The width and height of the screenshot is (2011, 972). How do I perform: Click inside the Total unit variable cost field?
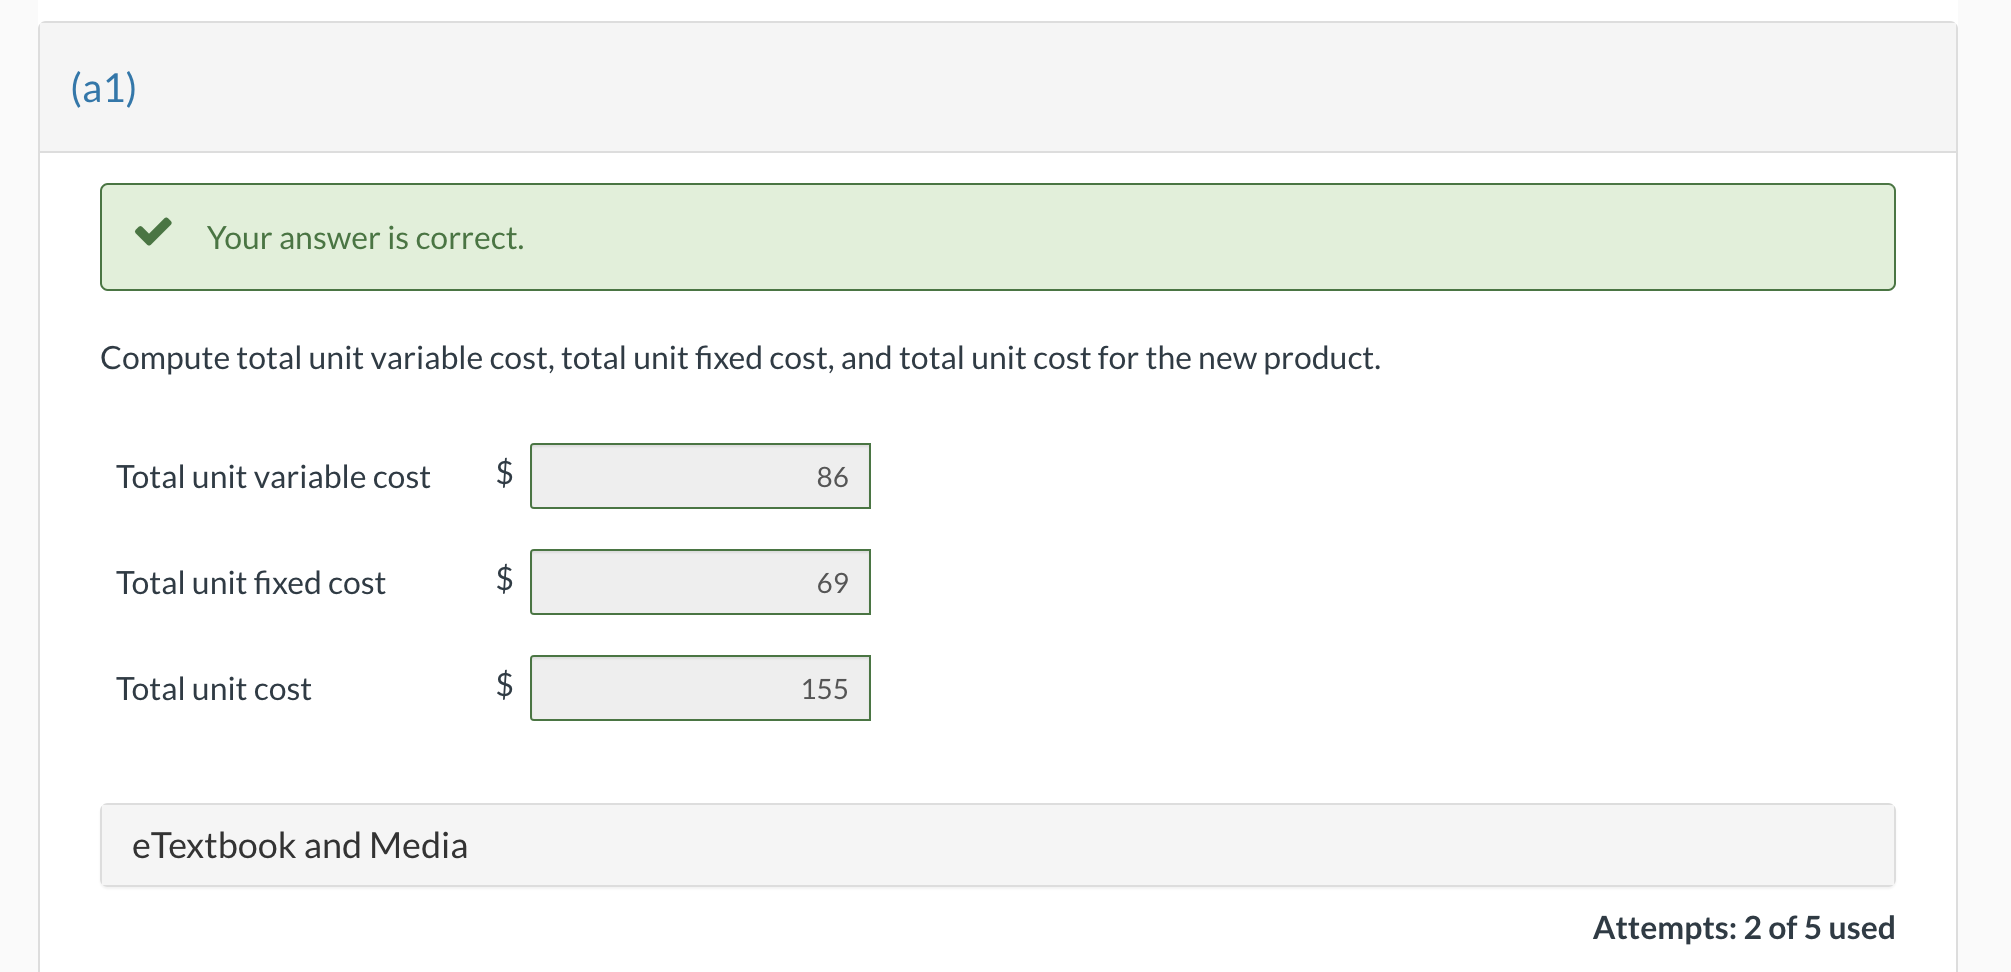tap(700, 476)
